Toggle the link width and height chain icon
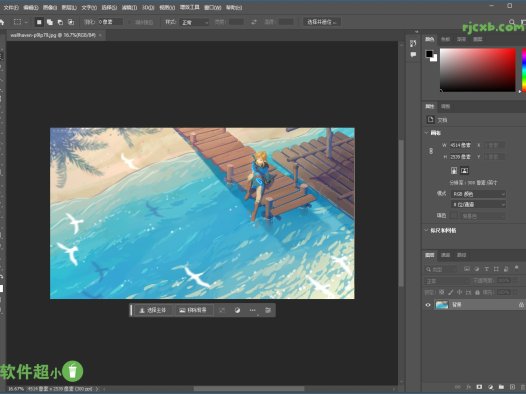The width and height of the screenshot is (526, 394). pyautogui.click(x=431, y=151)
